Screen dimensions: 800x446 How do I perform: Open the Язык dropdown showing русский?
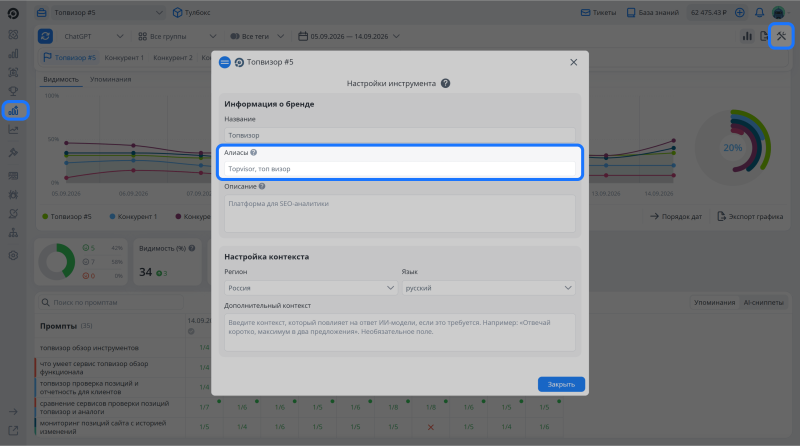(x=488, y=288)
